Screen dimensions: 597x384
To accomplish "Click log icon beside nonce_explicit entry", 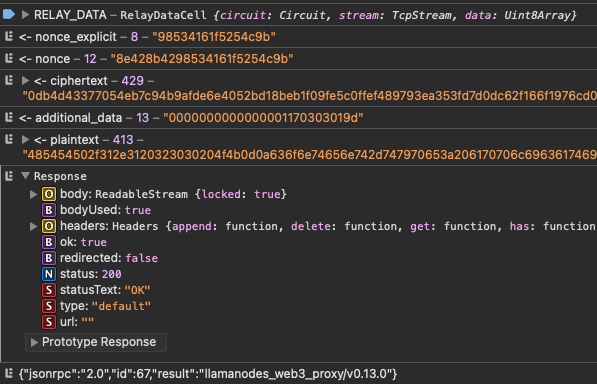I will coord(9,37).
